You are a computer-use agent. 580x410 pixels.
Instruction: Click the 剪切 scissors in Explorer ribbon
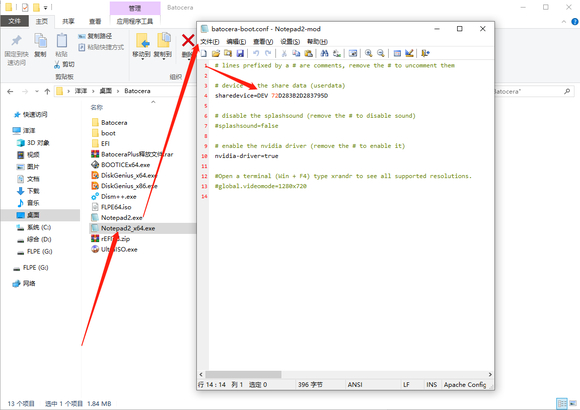click(x=64, y=64)
